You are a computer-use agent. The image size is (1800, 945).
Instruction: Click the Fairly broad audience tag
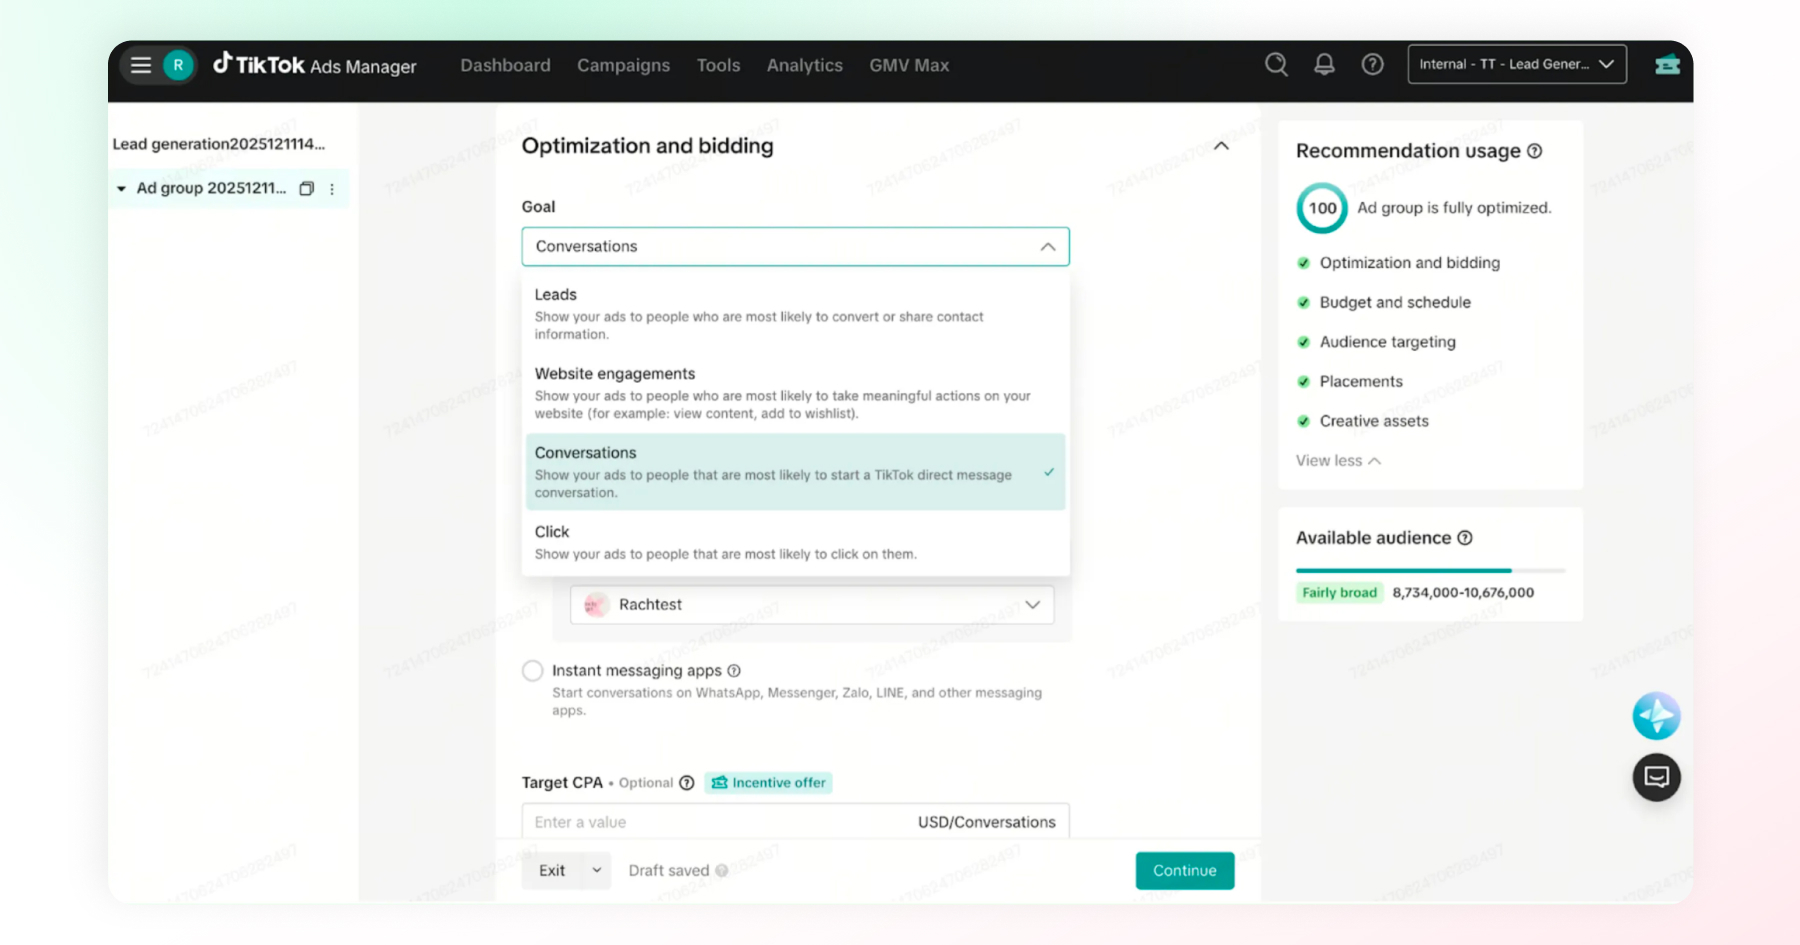pyautogui.click(x=1340, y=593)
